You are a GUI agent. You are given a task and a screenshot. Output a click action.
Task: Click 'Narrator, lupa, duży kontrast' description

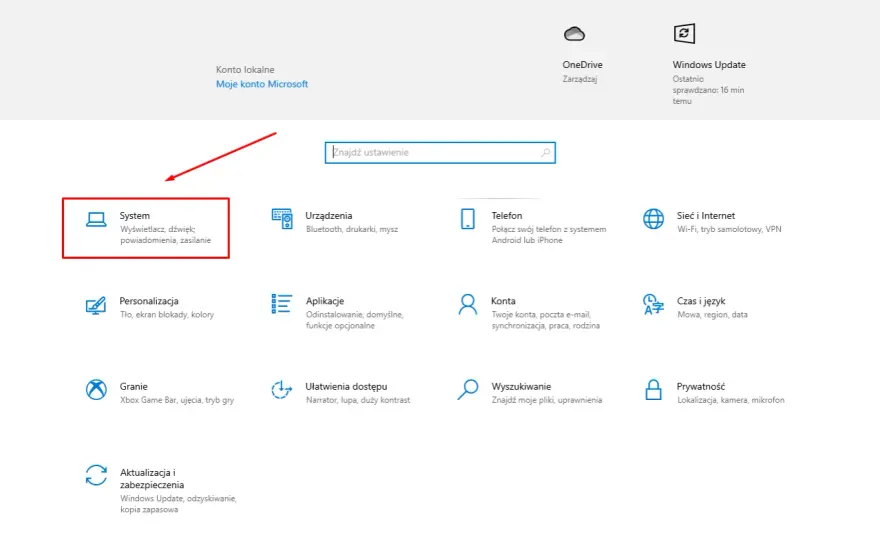[358, 400]
